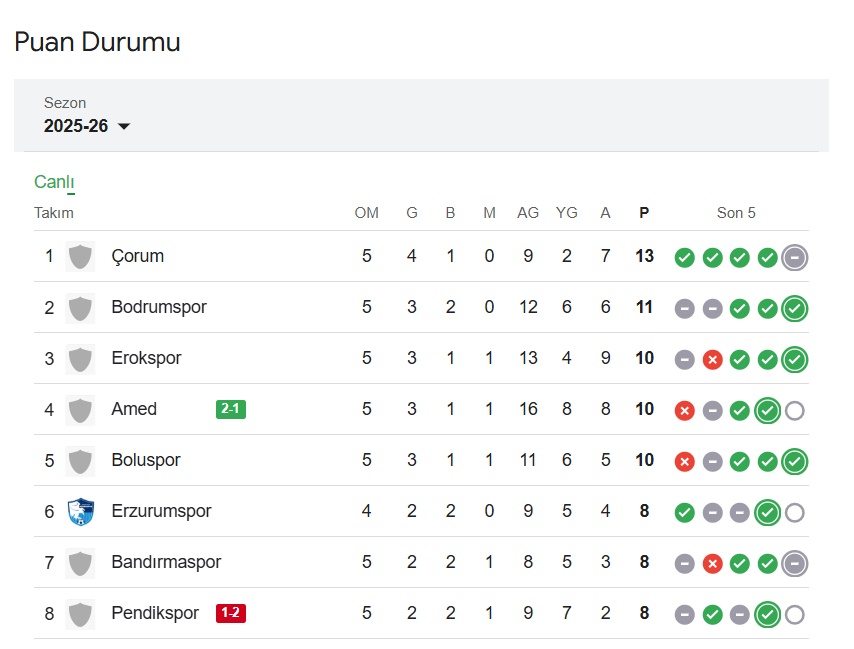Click Bandırmaspor's red loss result icon
The image size is (854, 649).
[712, 564]
